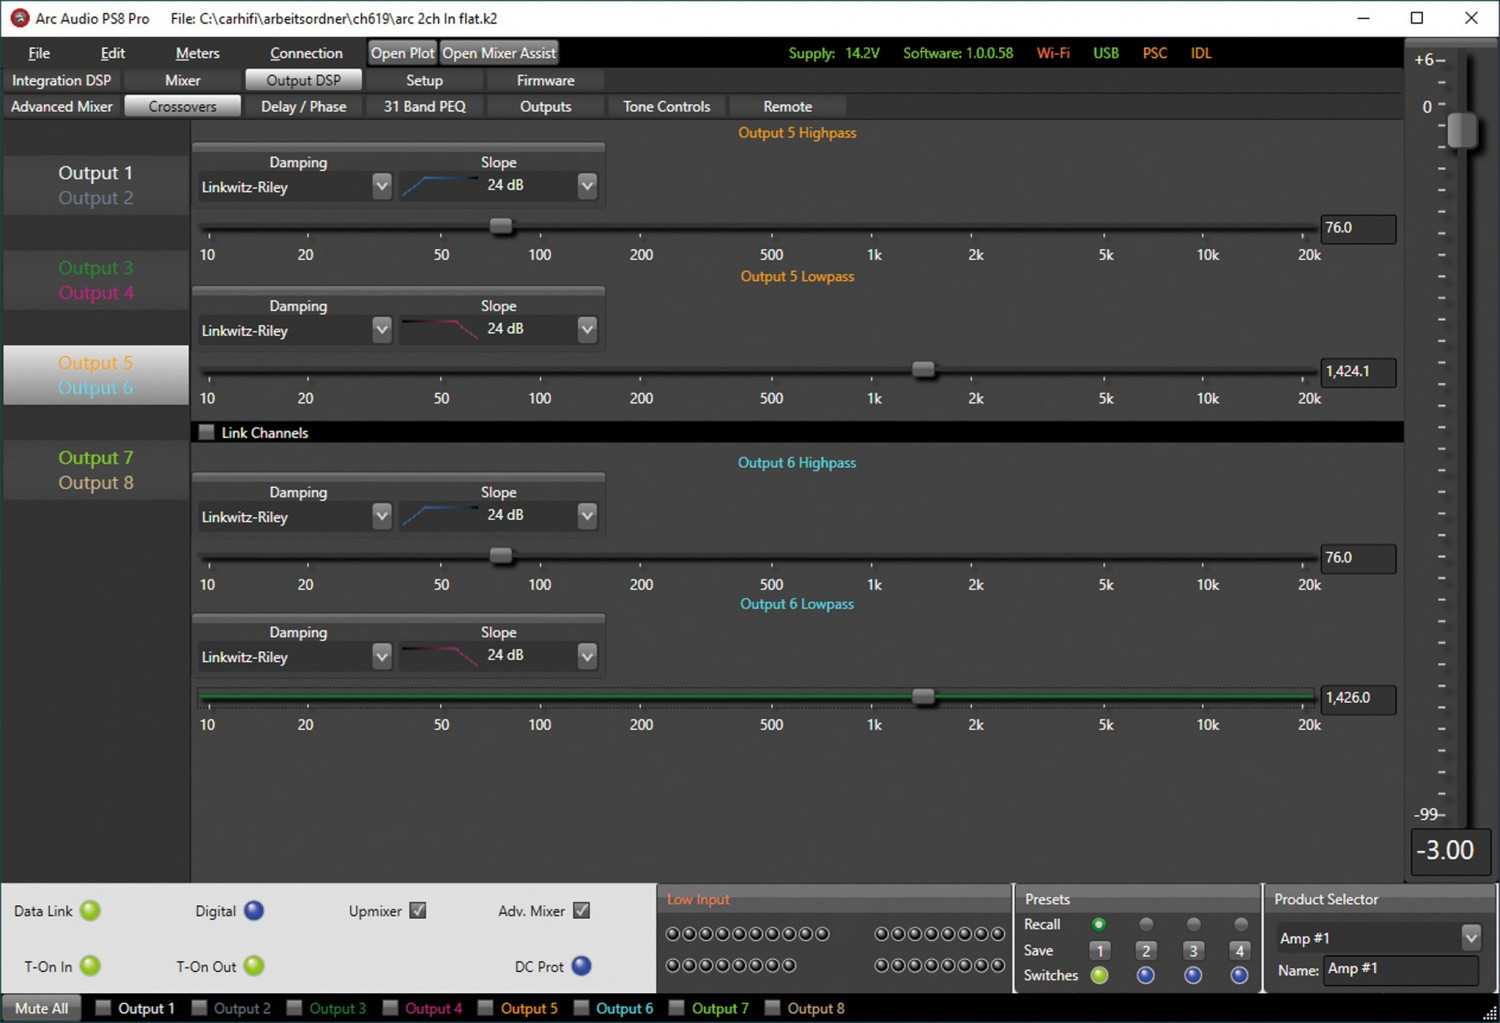Viewport: 1500px width, 1023px height.
Task: Click Output 5 Highpass frequency slider handle
Action: coord(501,226)
